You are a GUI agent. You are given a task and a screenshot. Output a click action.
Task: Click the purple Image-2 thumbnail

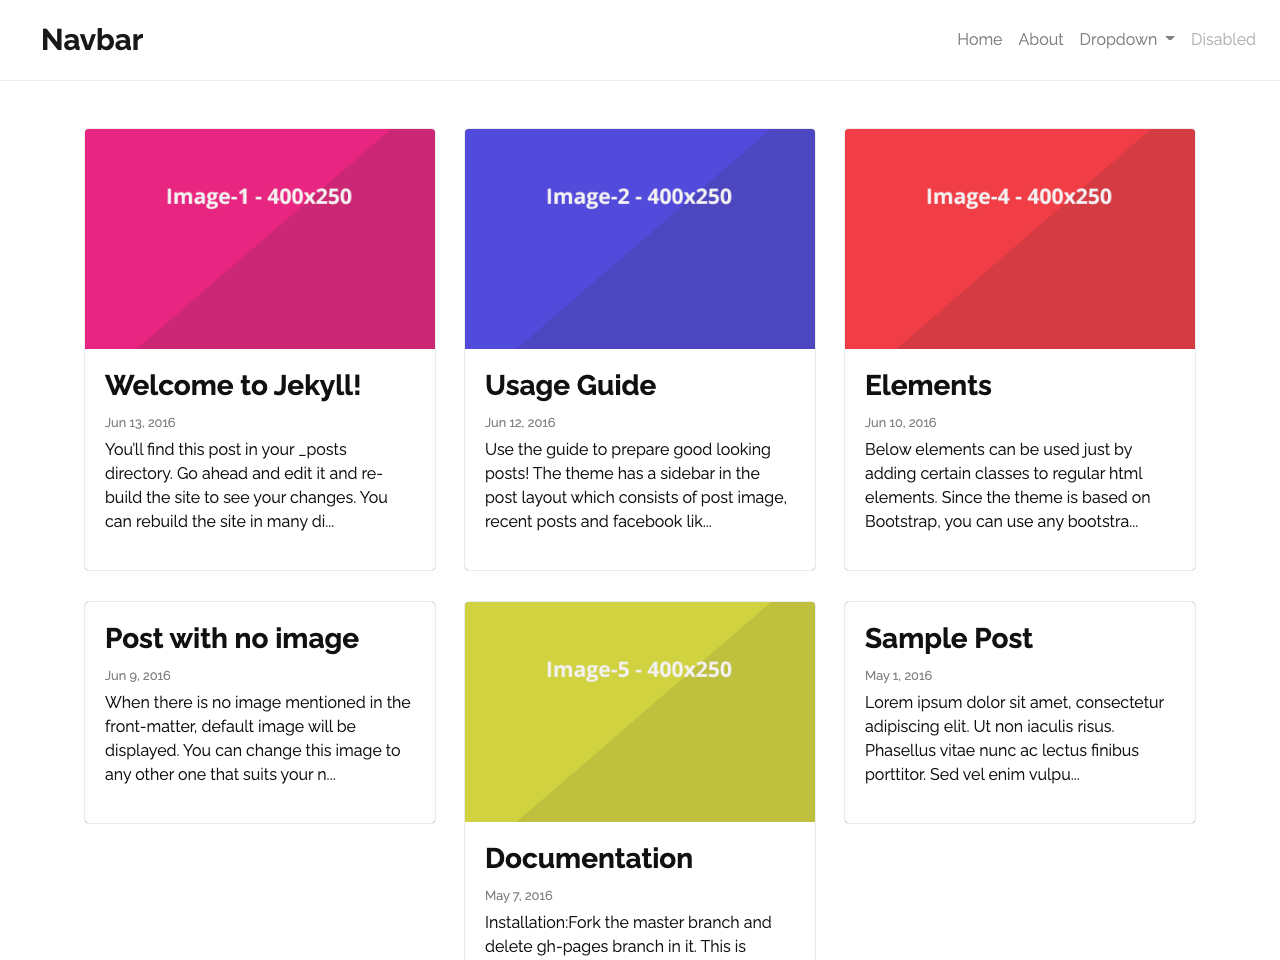click(x=639, y=238)
